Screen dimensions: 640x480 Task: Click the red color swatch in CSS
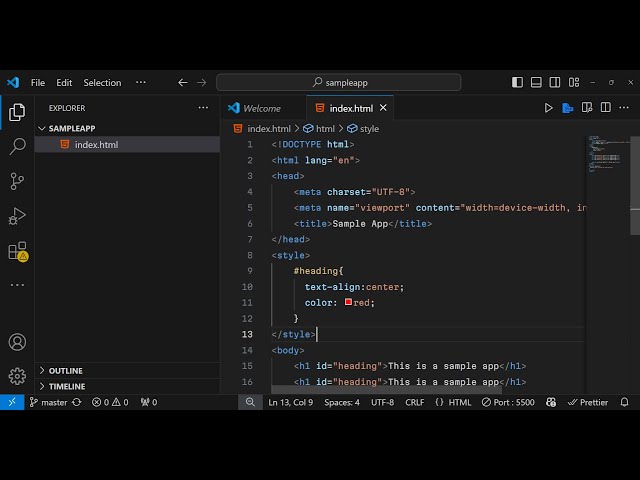[348, 302]
